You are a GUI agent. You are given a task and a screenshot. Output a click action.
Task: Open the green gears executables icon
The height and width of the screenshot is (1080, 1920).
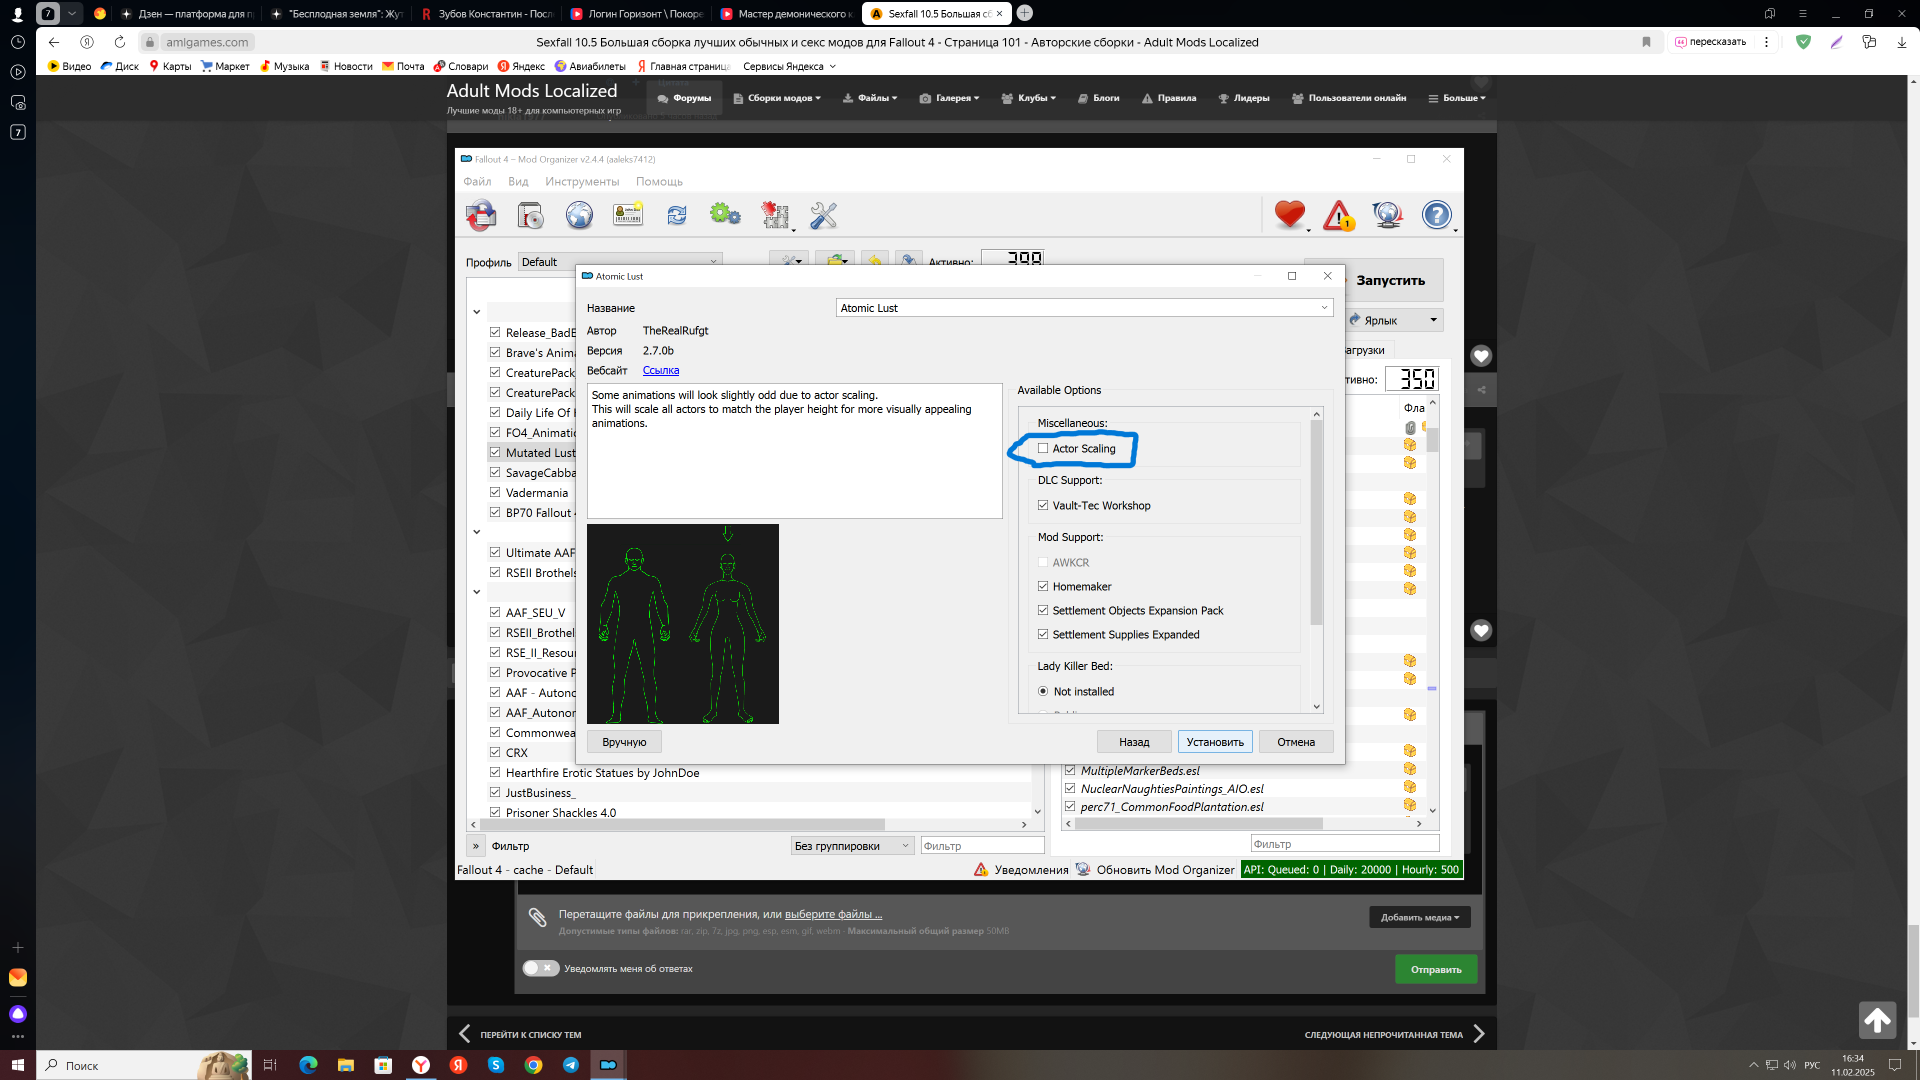coord(725,215)
